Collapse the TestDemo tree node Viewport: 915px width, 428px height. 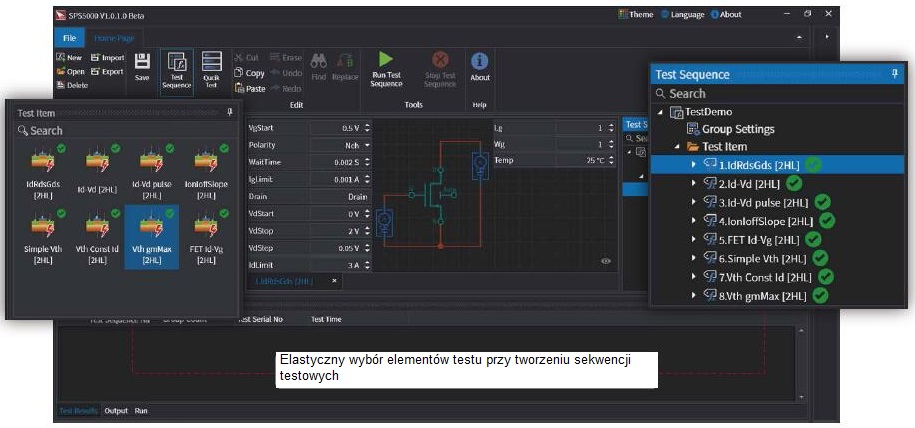pyautogui.click(x=660, y=112)
